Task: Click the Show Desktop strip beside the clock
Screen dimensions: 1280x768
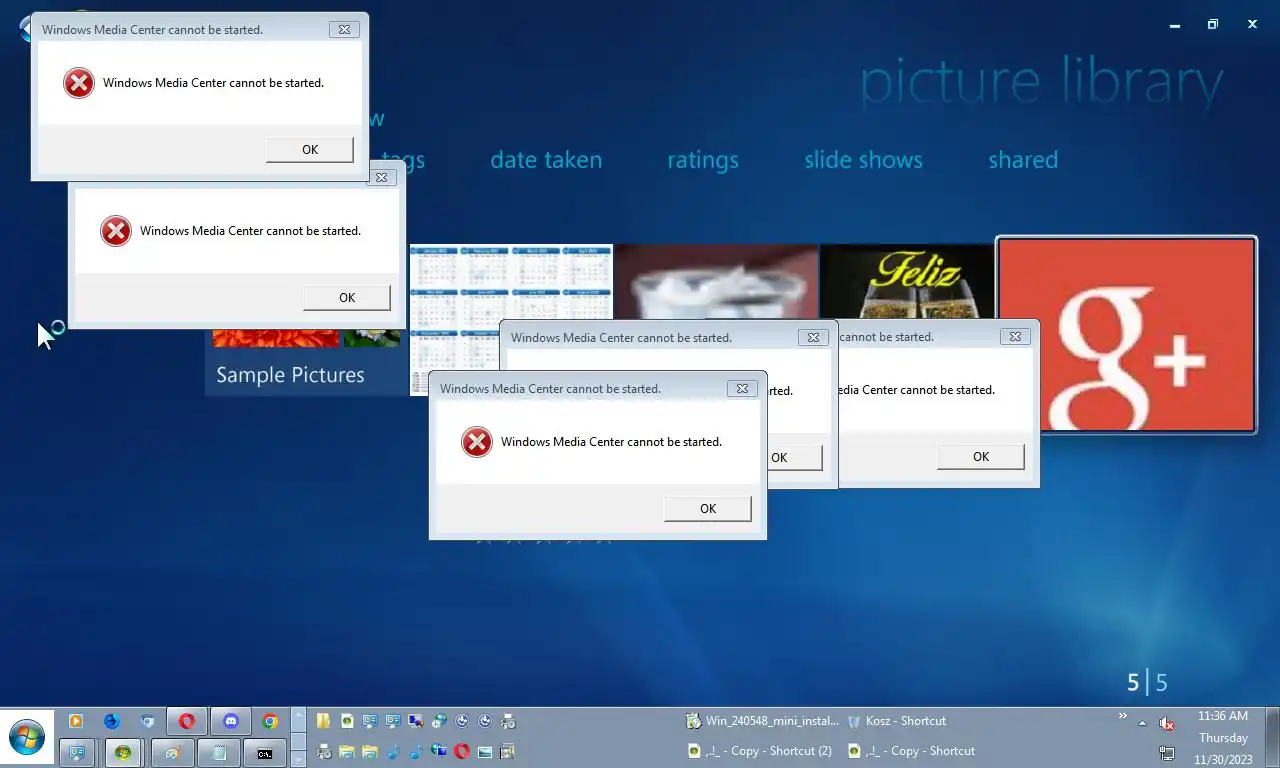Action: coord(1272,738)
